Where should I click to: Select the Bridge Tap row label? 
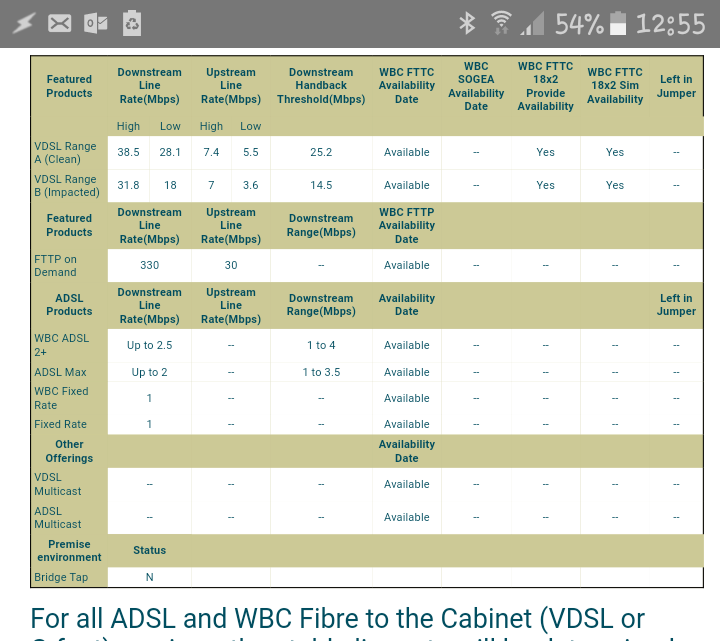tap(61, 577)
